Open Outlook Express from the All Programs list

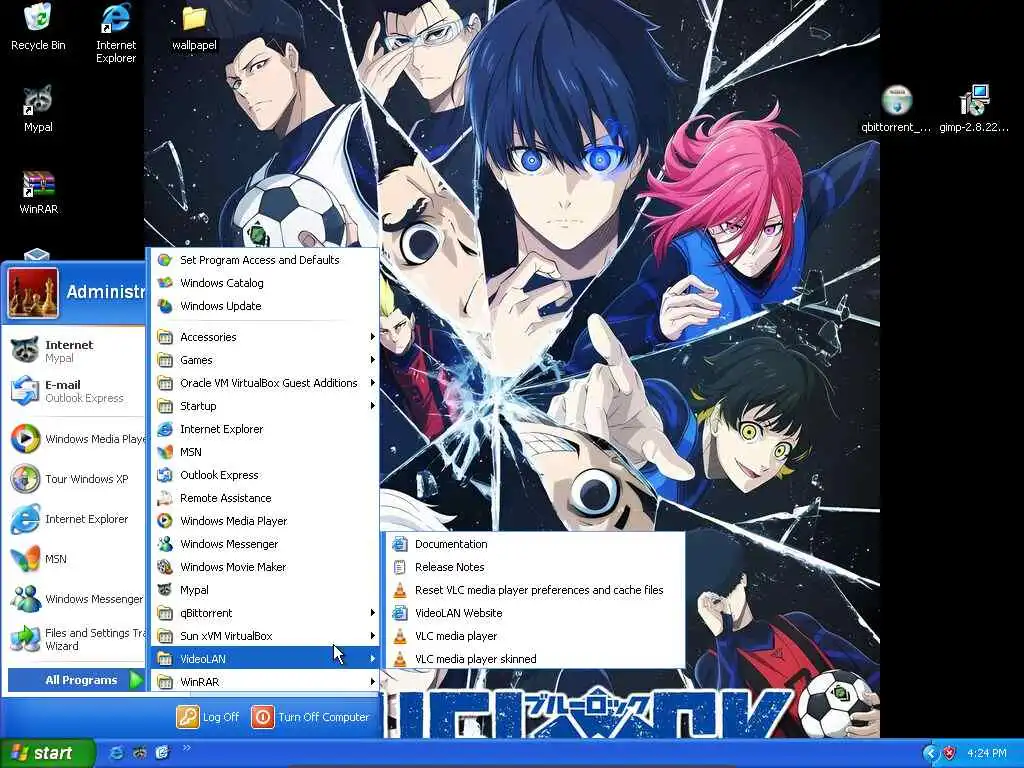pyautogui.click(x=265, y=475)
